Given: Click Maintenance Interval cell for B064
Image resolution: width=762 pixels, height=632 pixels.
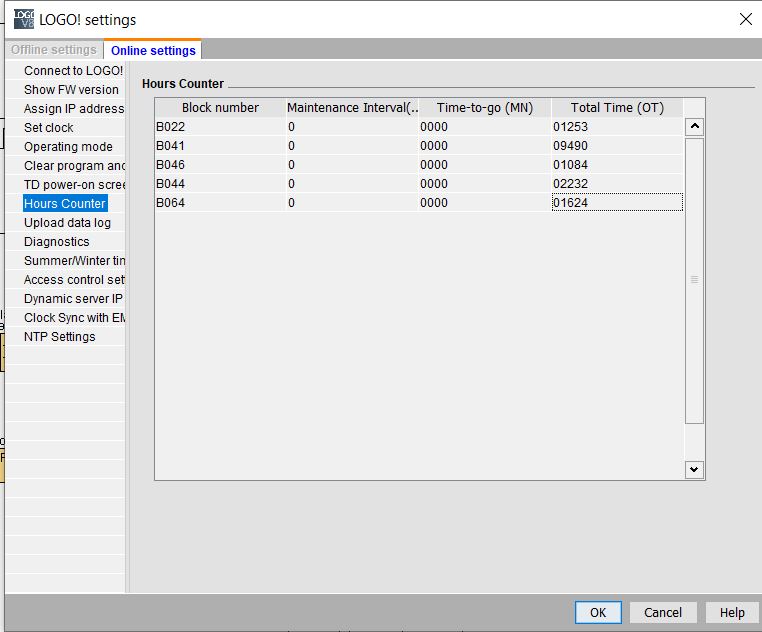Looking at the screenshot, I should pyautogui.click(x=352, y=203).
